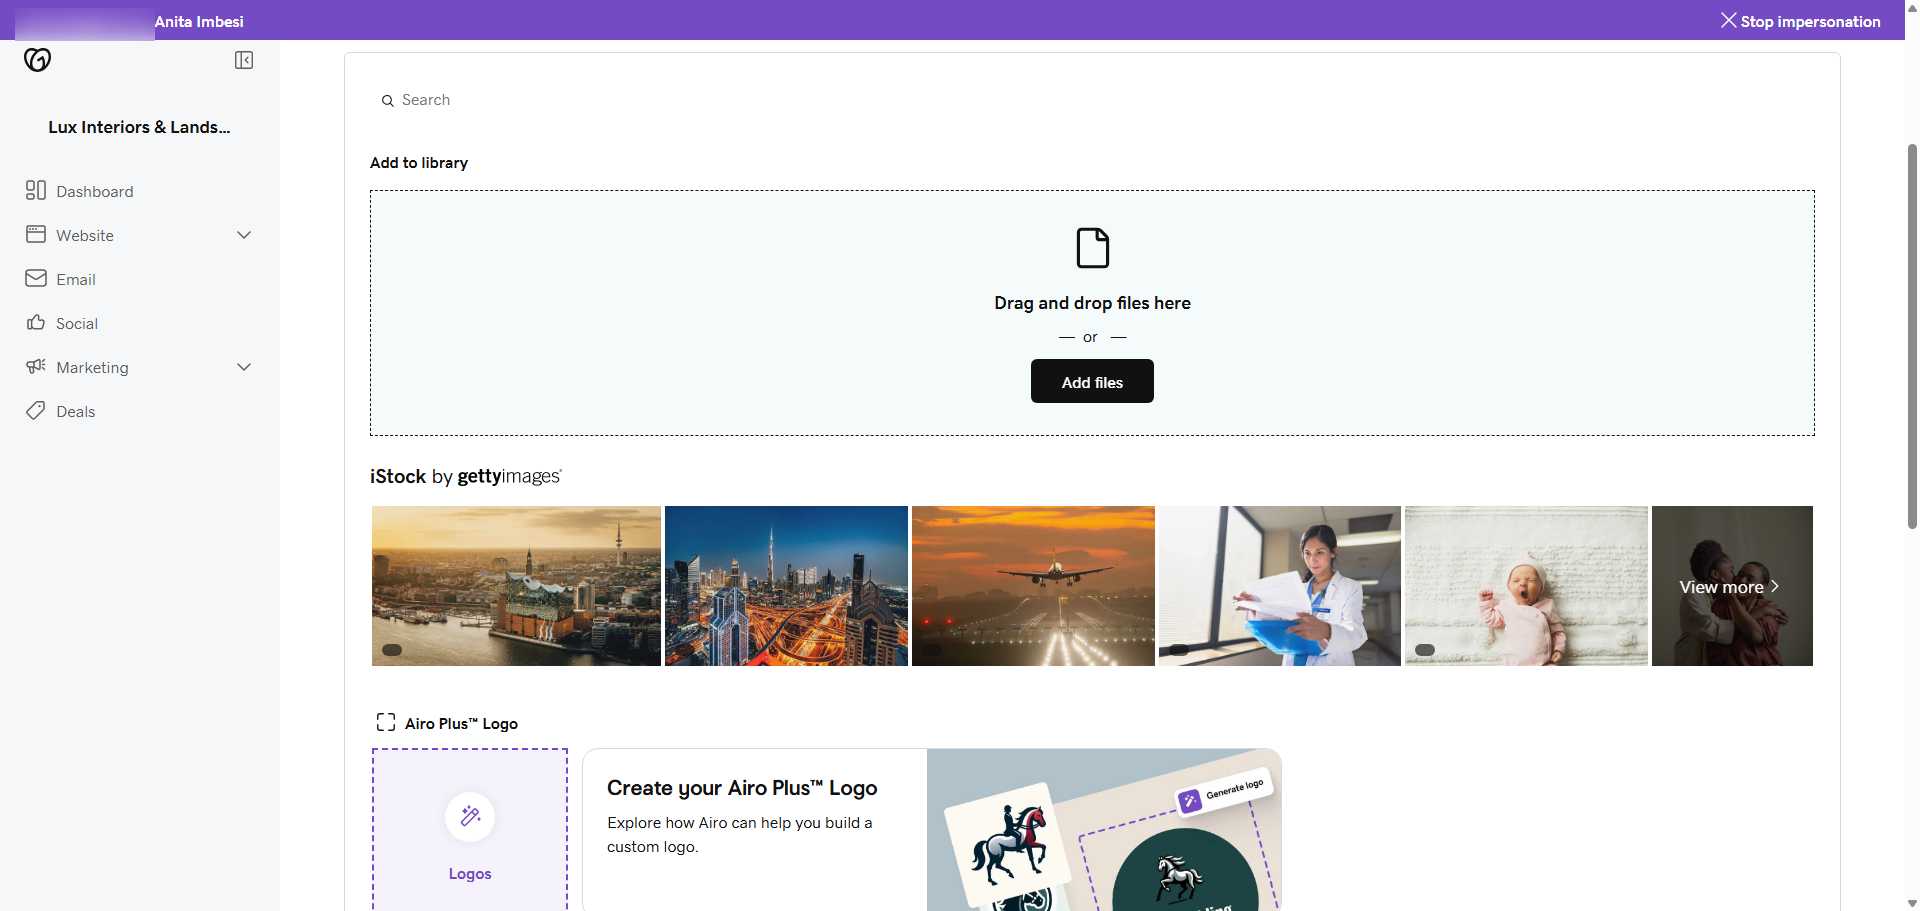Collapse the sidebar panel icon
This screenshot has width=1920, height=911.
[x=244, y=60]
